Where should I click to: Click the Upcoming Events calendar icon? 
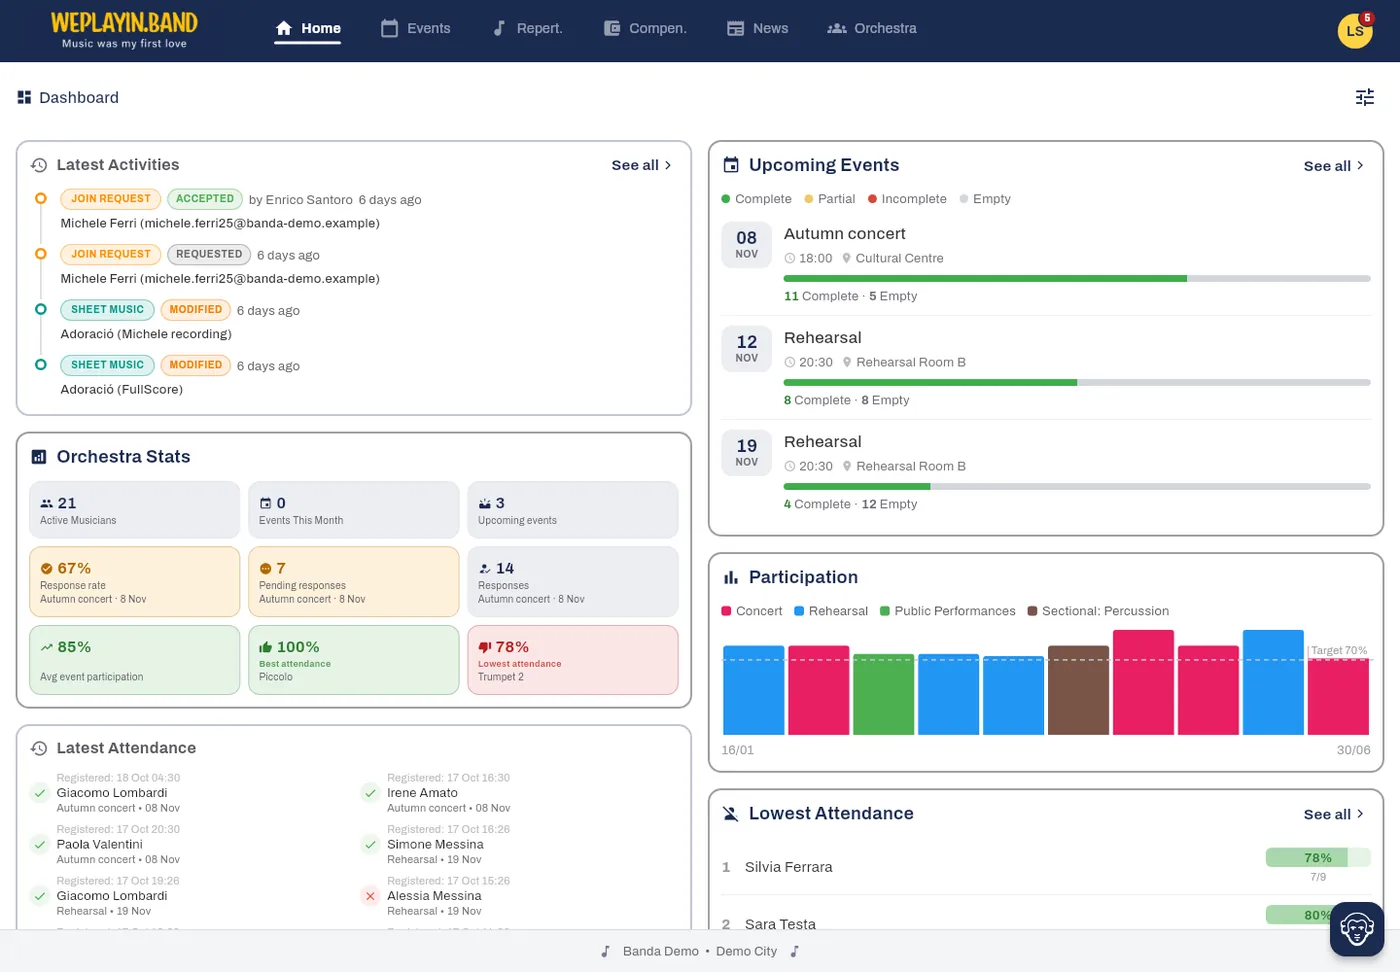[x=731, y=165]
